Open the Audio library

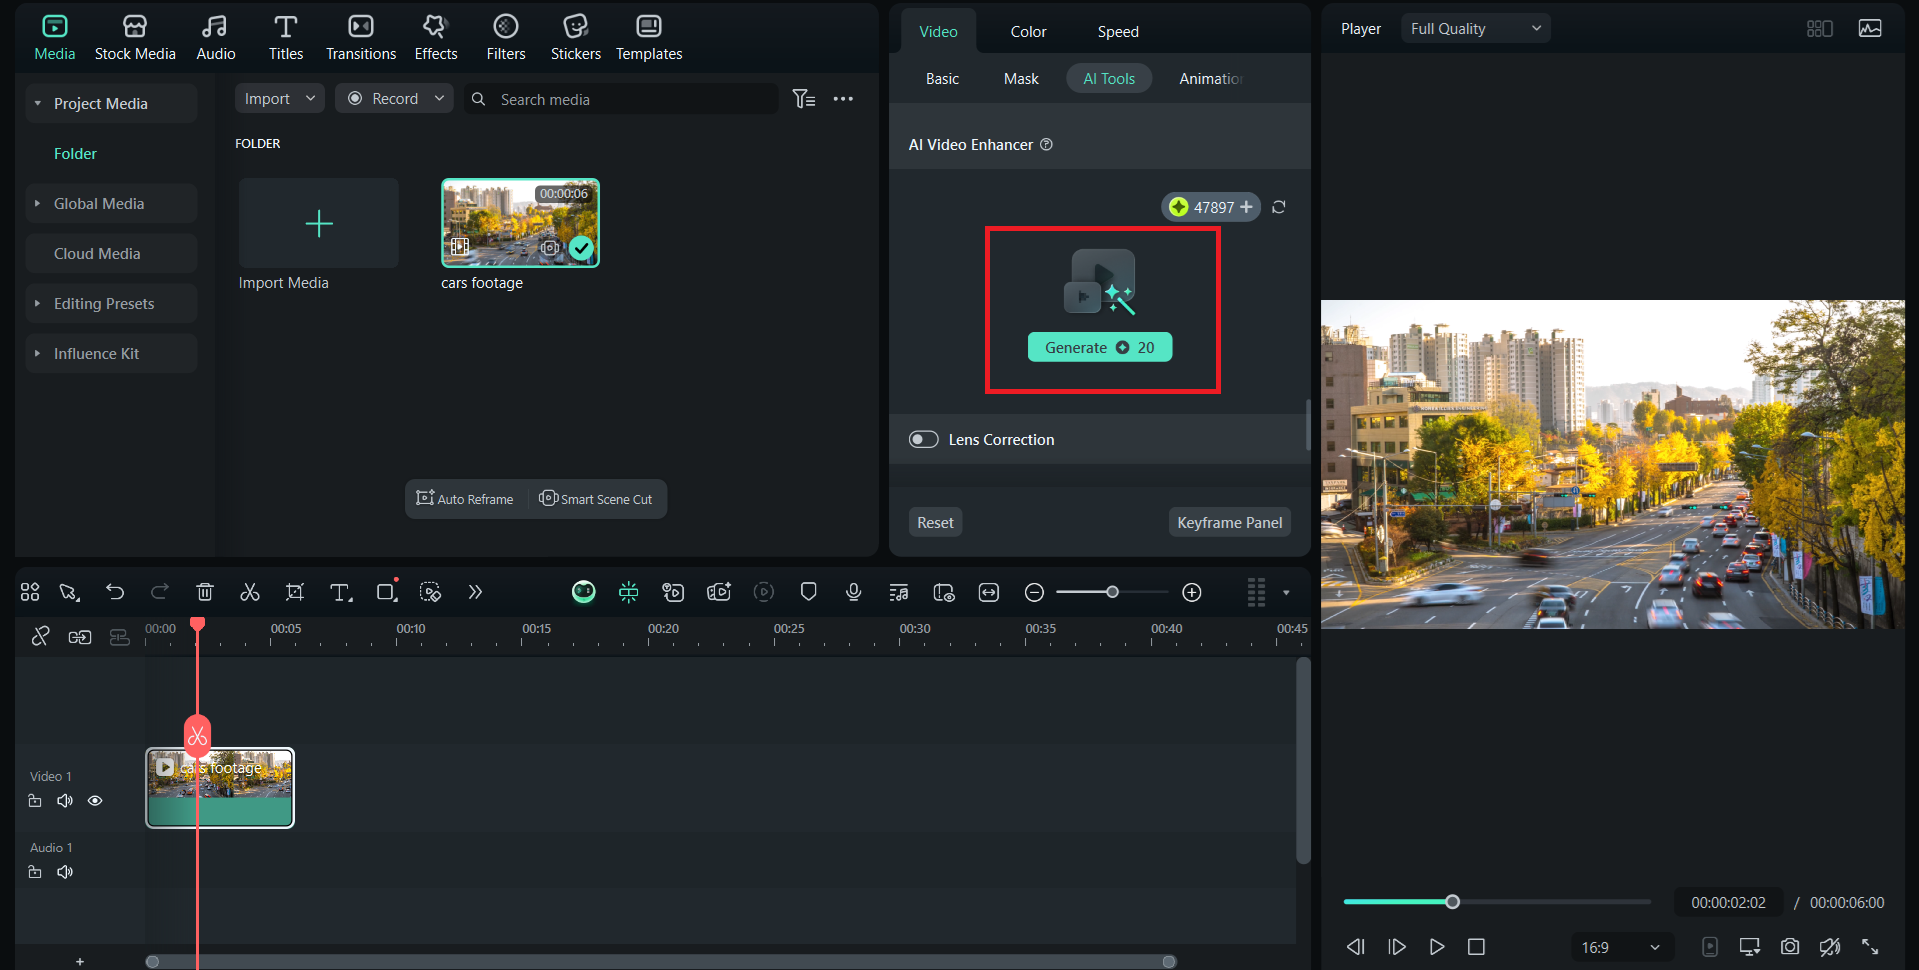pos(215,38)
